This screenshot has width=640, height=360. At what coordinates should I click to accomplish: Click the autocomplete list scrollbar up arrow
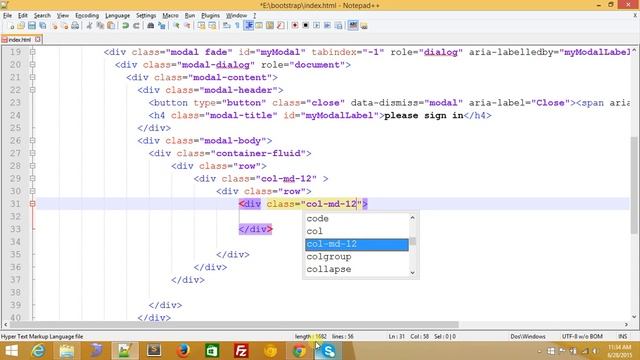pyautogui.click(x=413, y=218)
